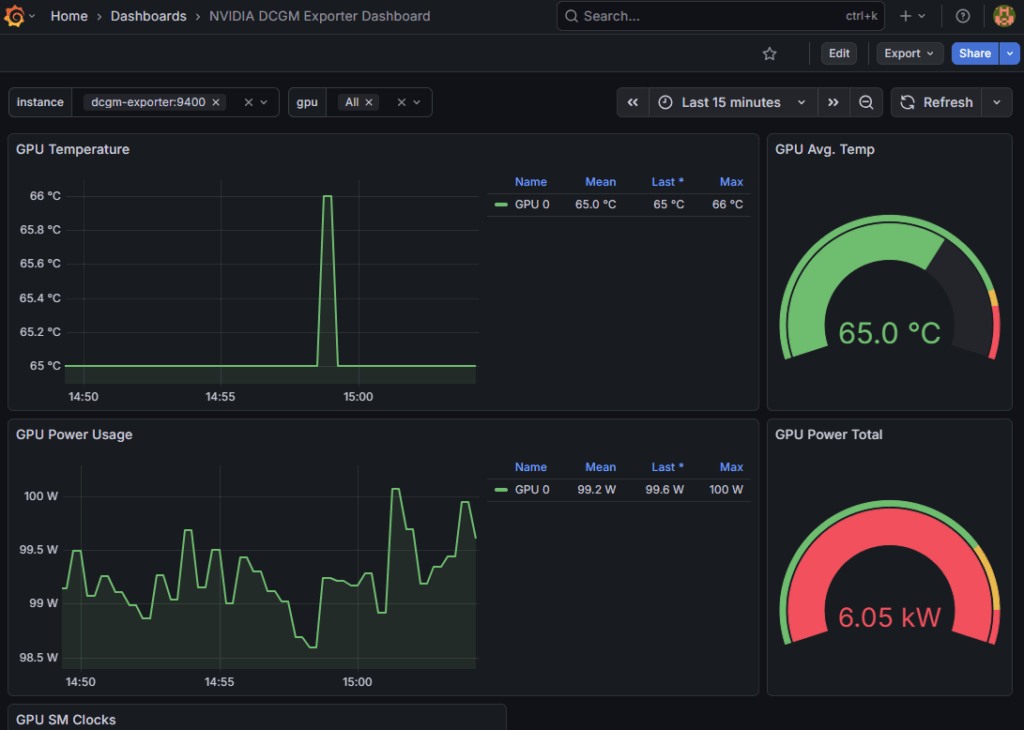Shift time range backward
This screenshot has width=1024, height=730.
click(x=633, y=102)
